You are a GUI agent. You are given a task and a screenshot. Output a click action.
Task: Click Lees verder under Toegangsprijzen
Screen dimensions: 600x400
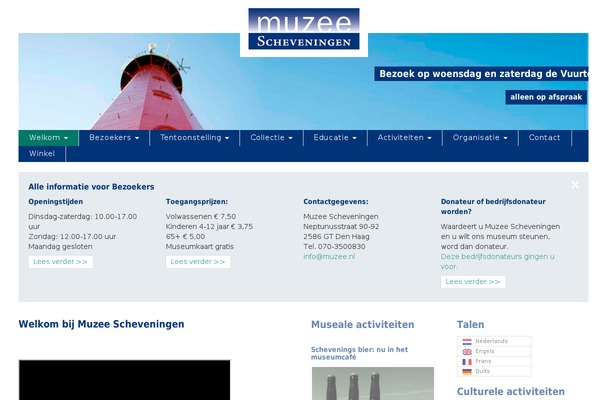198,262
